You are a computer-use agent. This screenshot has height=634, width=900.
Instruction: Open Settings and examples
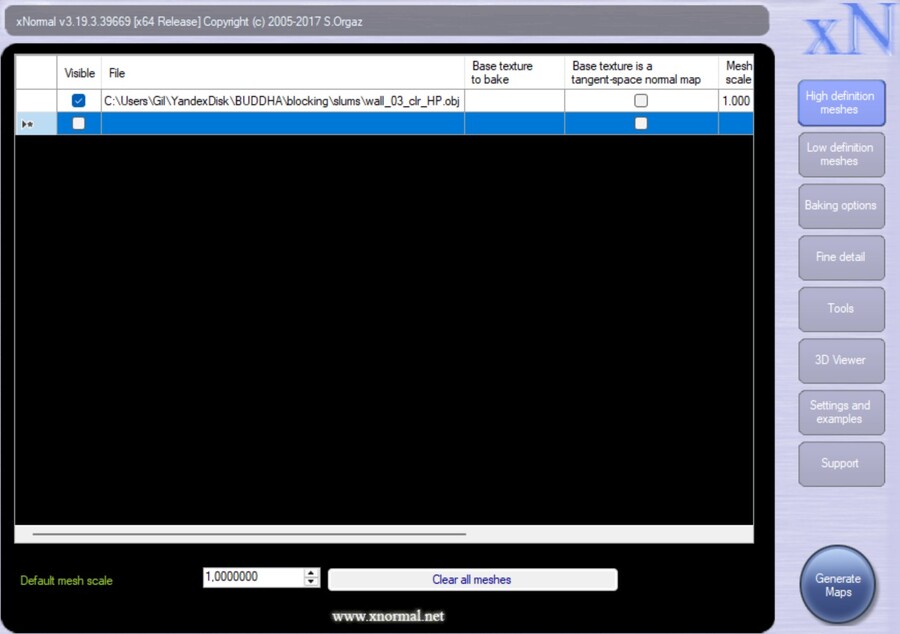coord(841,412)
